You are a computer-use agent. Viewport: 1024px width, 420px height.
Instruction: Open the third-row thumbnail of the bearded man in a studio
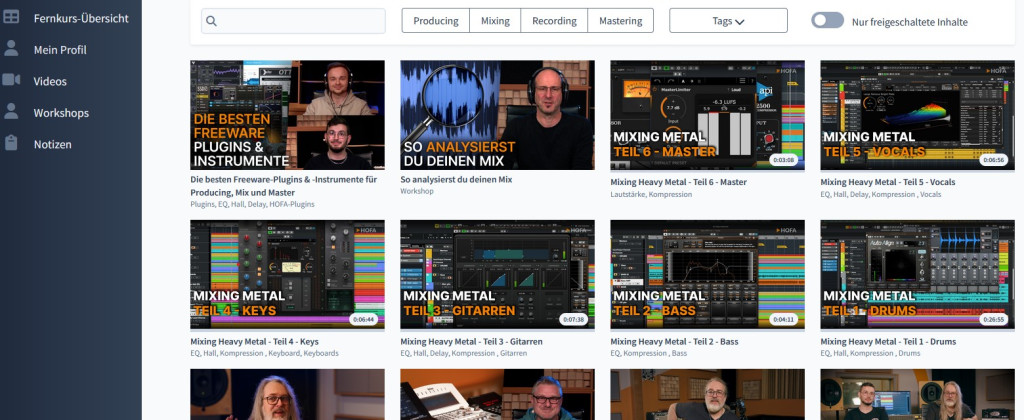tap(707, 395)
